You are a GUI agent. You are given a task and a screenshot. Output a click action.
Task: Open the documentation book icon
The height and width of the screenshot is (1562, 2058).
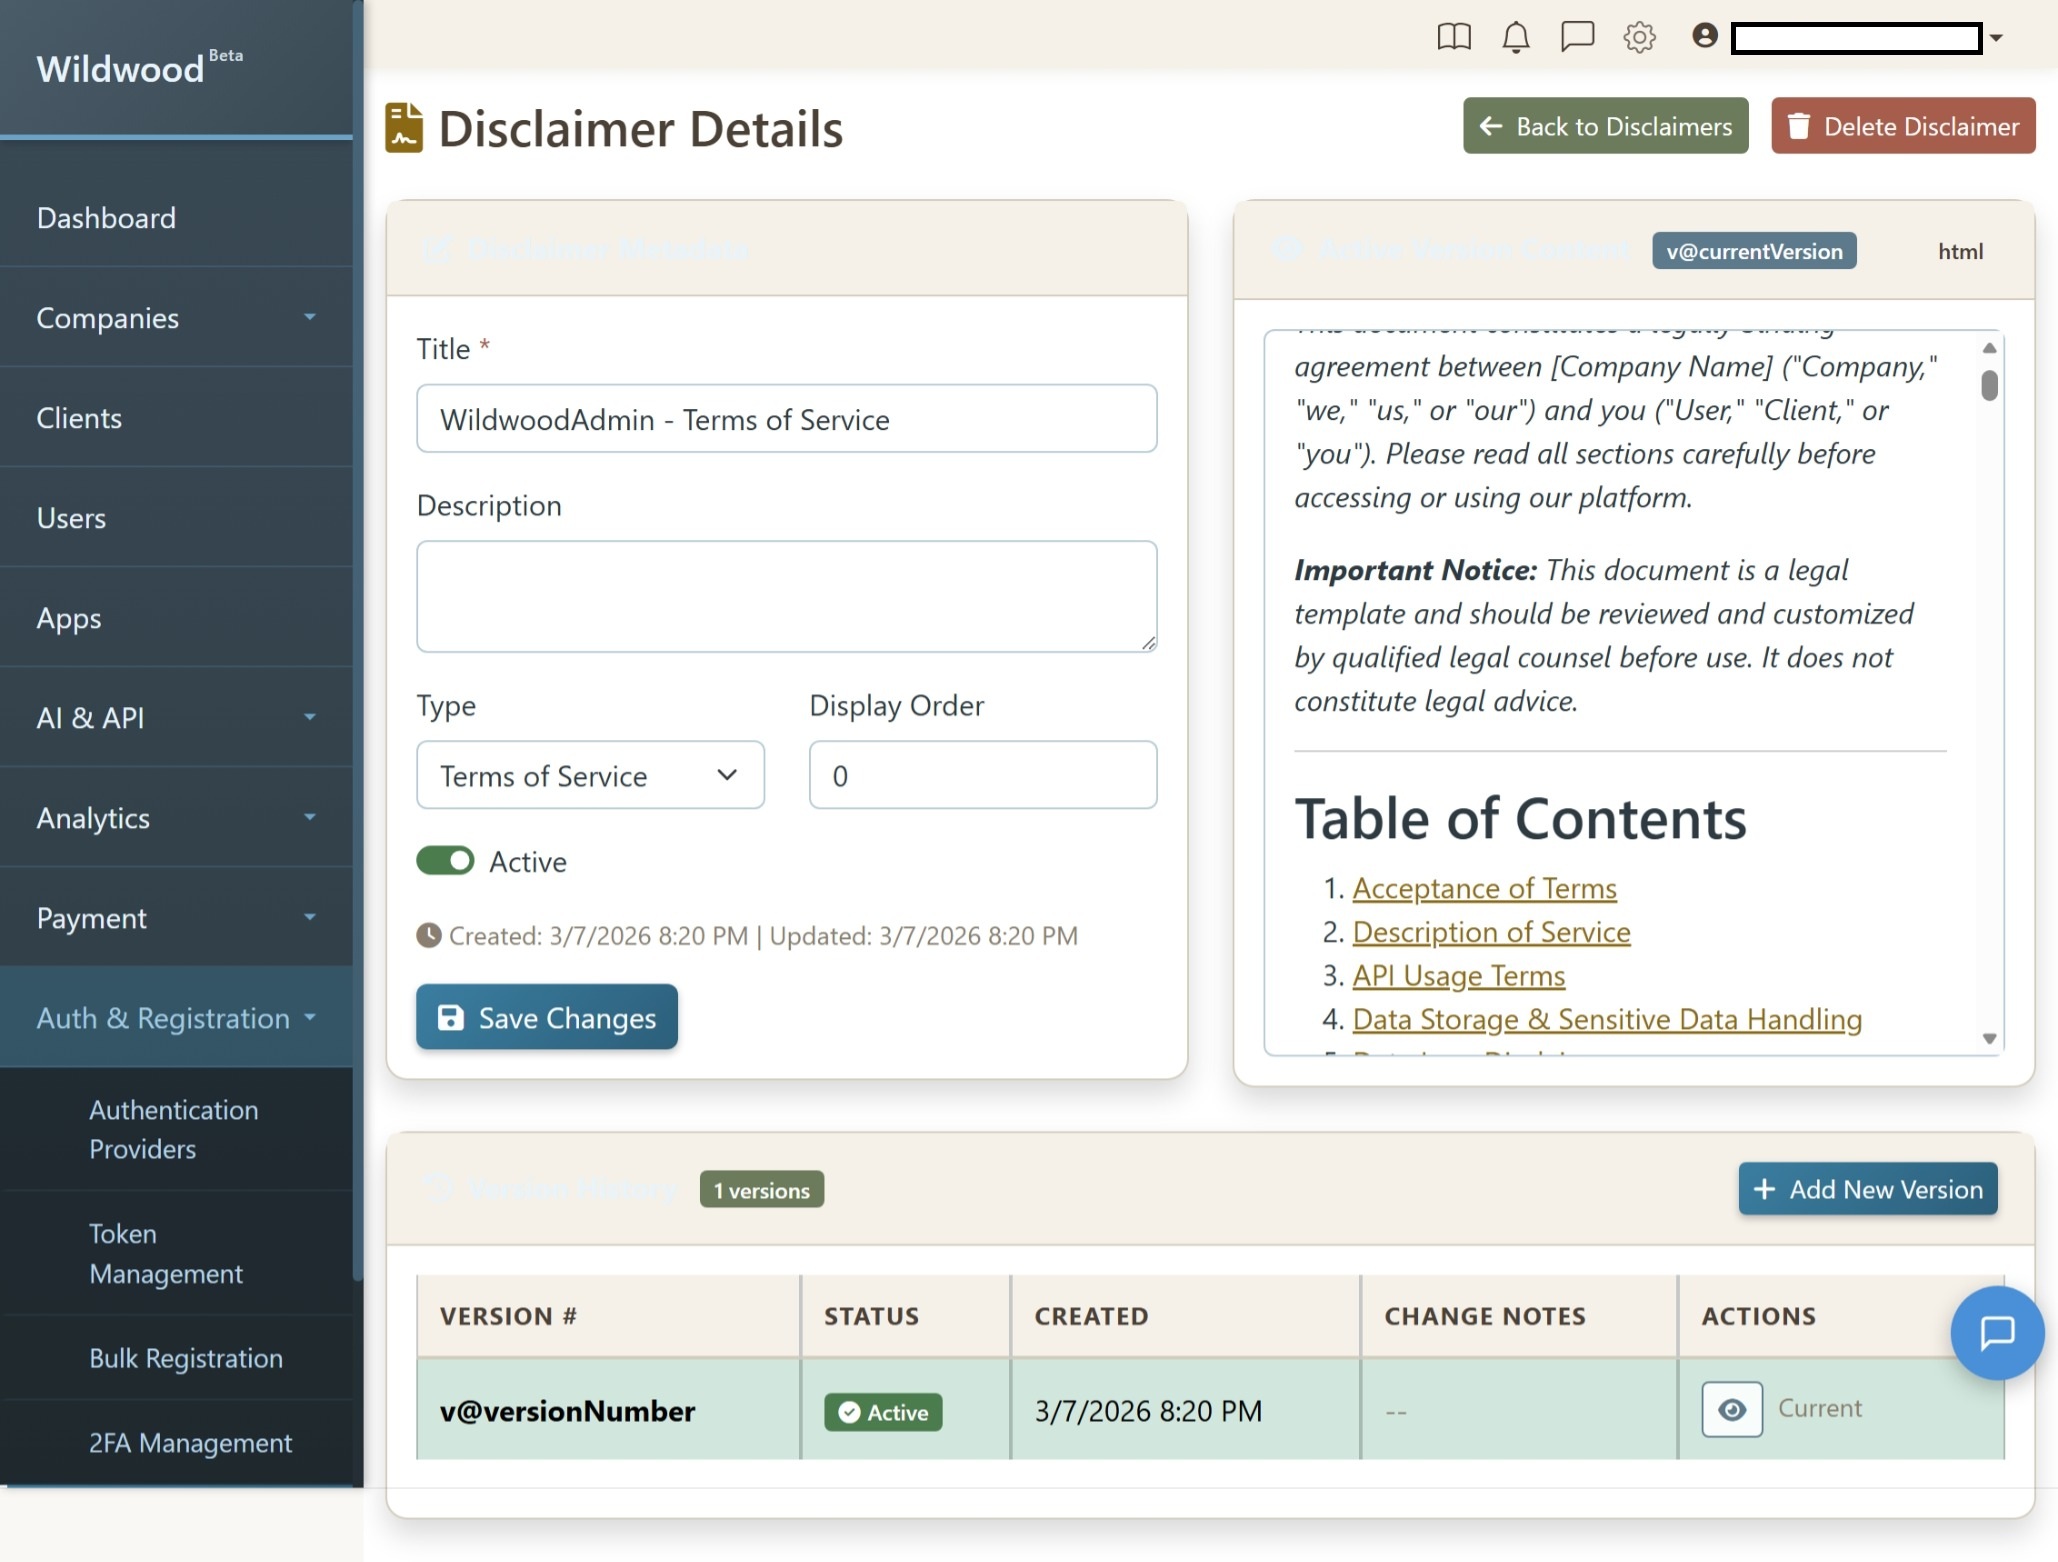1453,38
